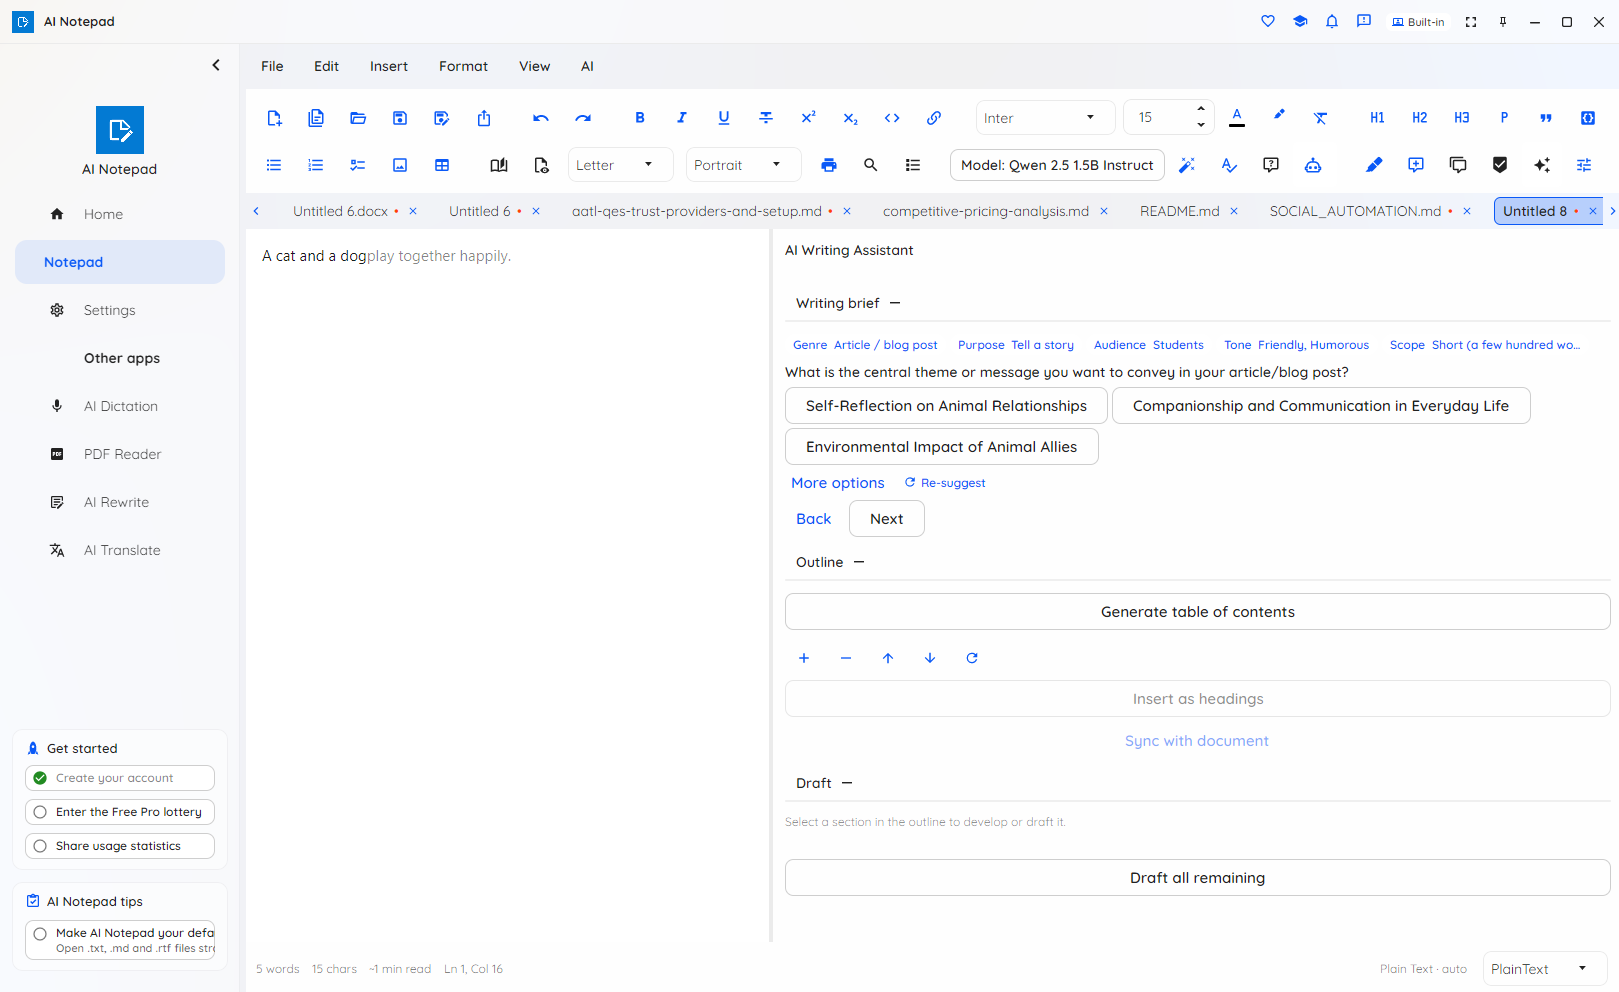Screen dimensions: 1619x992
Task: Choose Companionship and Communication in Everyday Life
Action: 1321,406
